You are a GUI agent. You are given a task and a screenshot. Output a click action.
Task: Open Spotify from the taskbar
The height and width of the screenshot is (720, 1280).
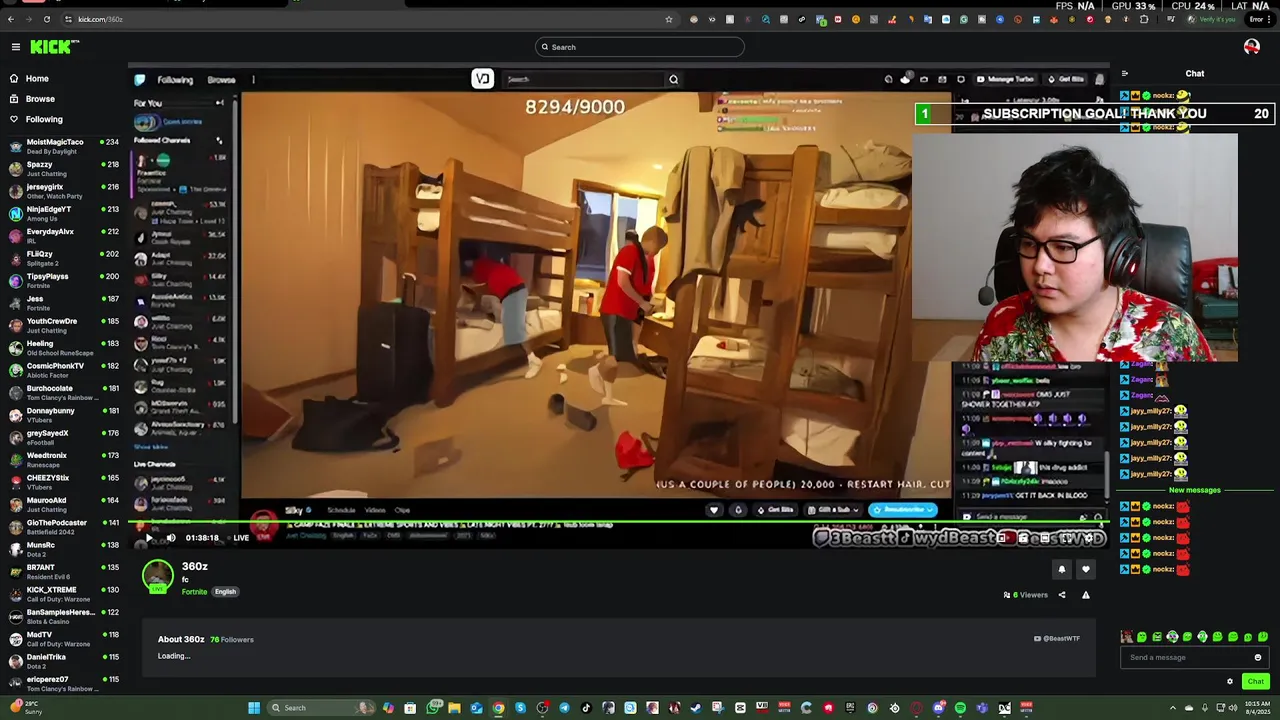tap(960, 708)
